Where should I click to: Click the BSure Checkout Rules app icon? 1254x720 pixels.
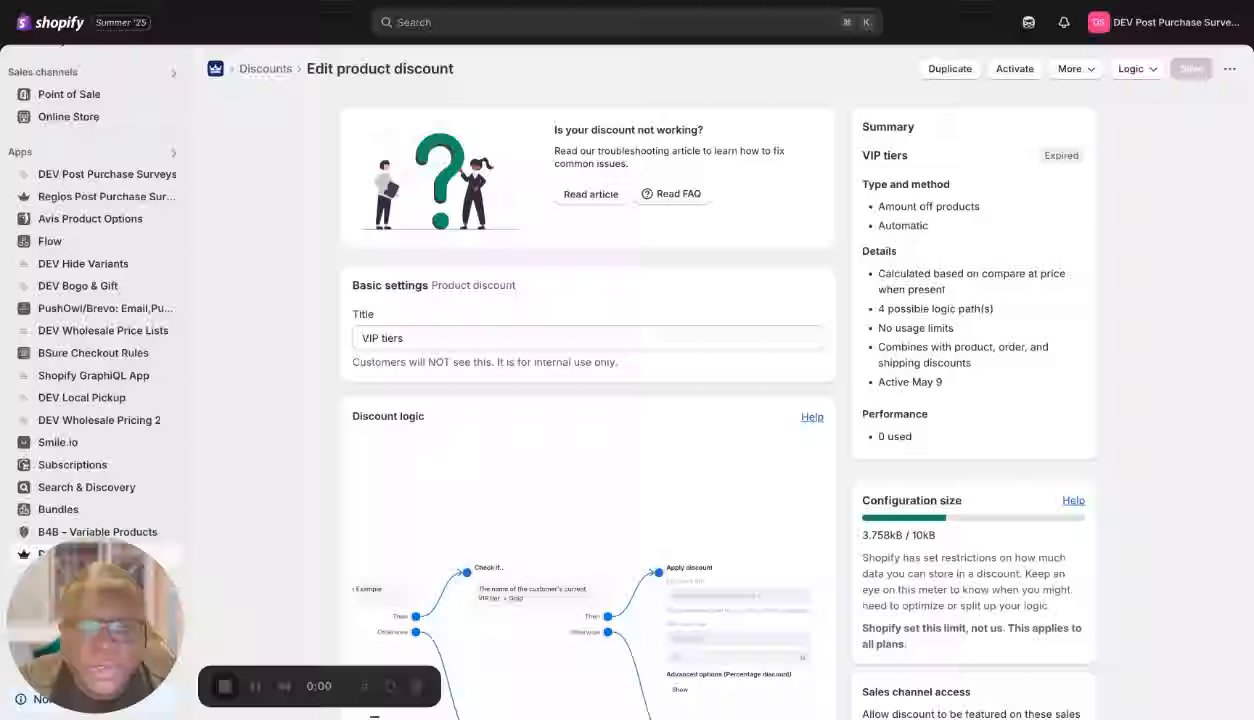tap(24, 353)
